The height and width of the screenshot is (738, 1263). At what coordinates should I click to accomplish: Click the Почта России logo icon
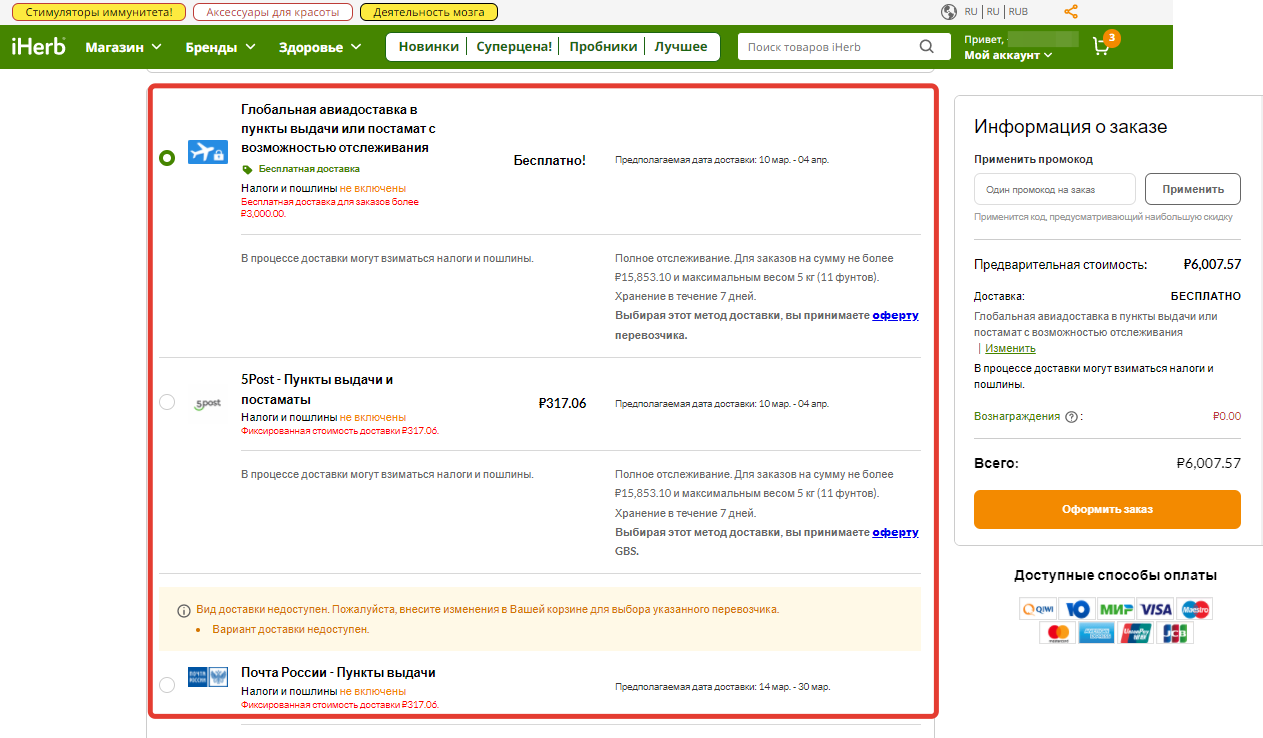pos(208,678)
